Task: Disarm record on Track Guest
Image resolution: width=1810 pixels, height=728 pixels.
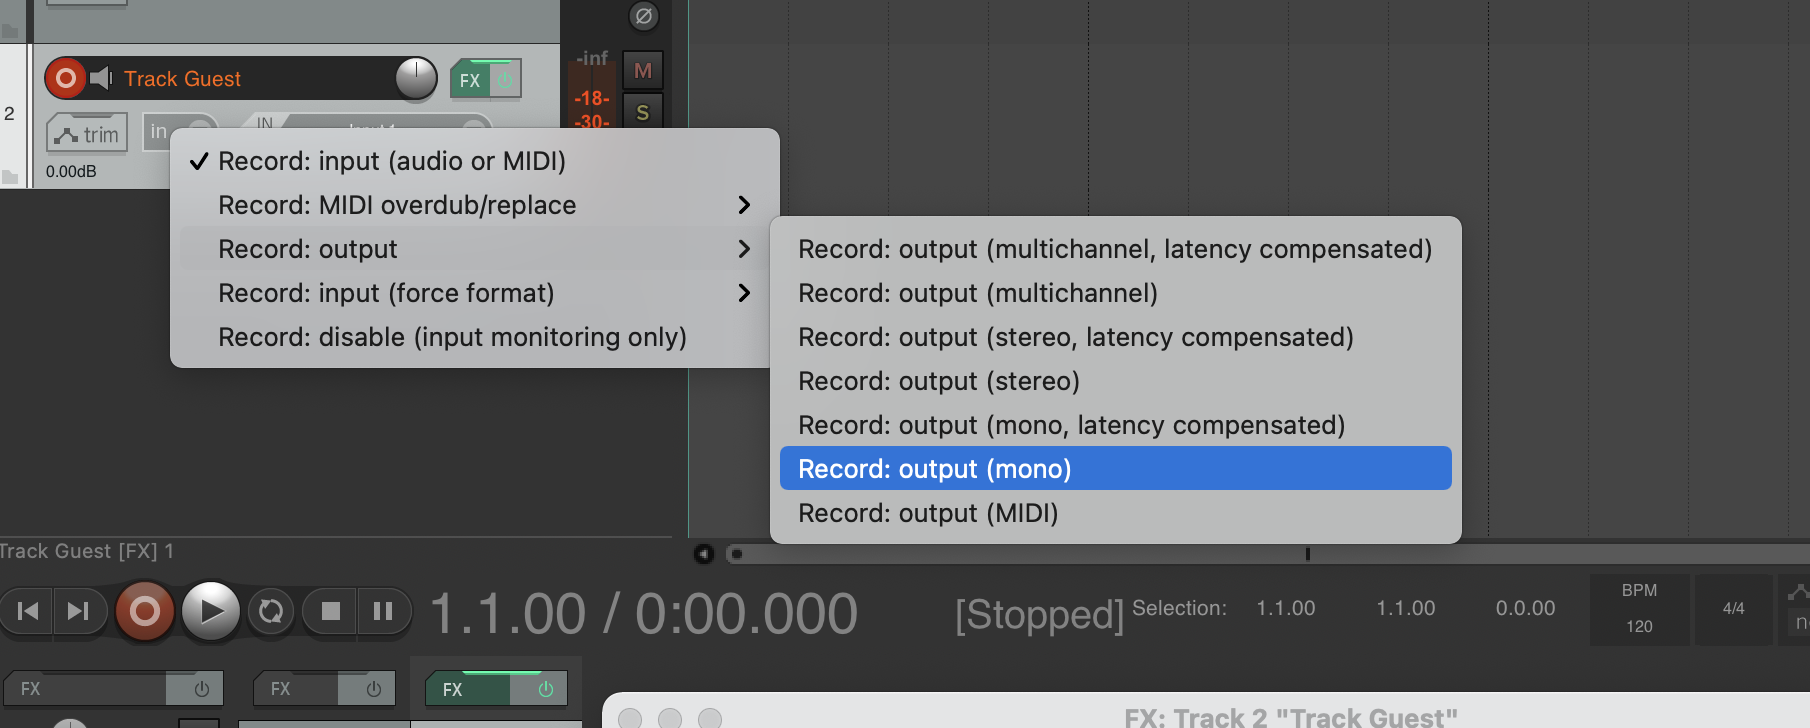Action: [x=65, y=78]
